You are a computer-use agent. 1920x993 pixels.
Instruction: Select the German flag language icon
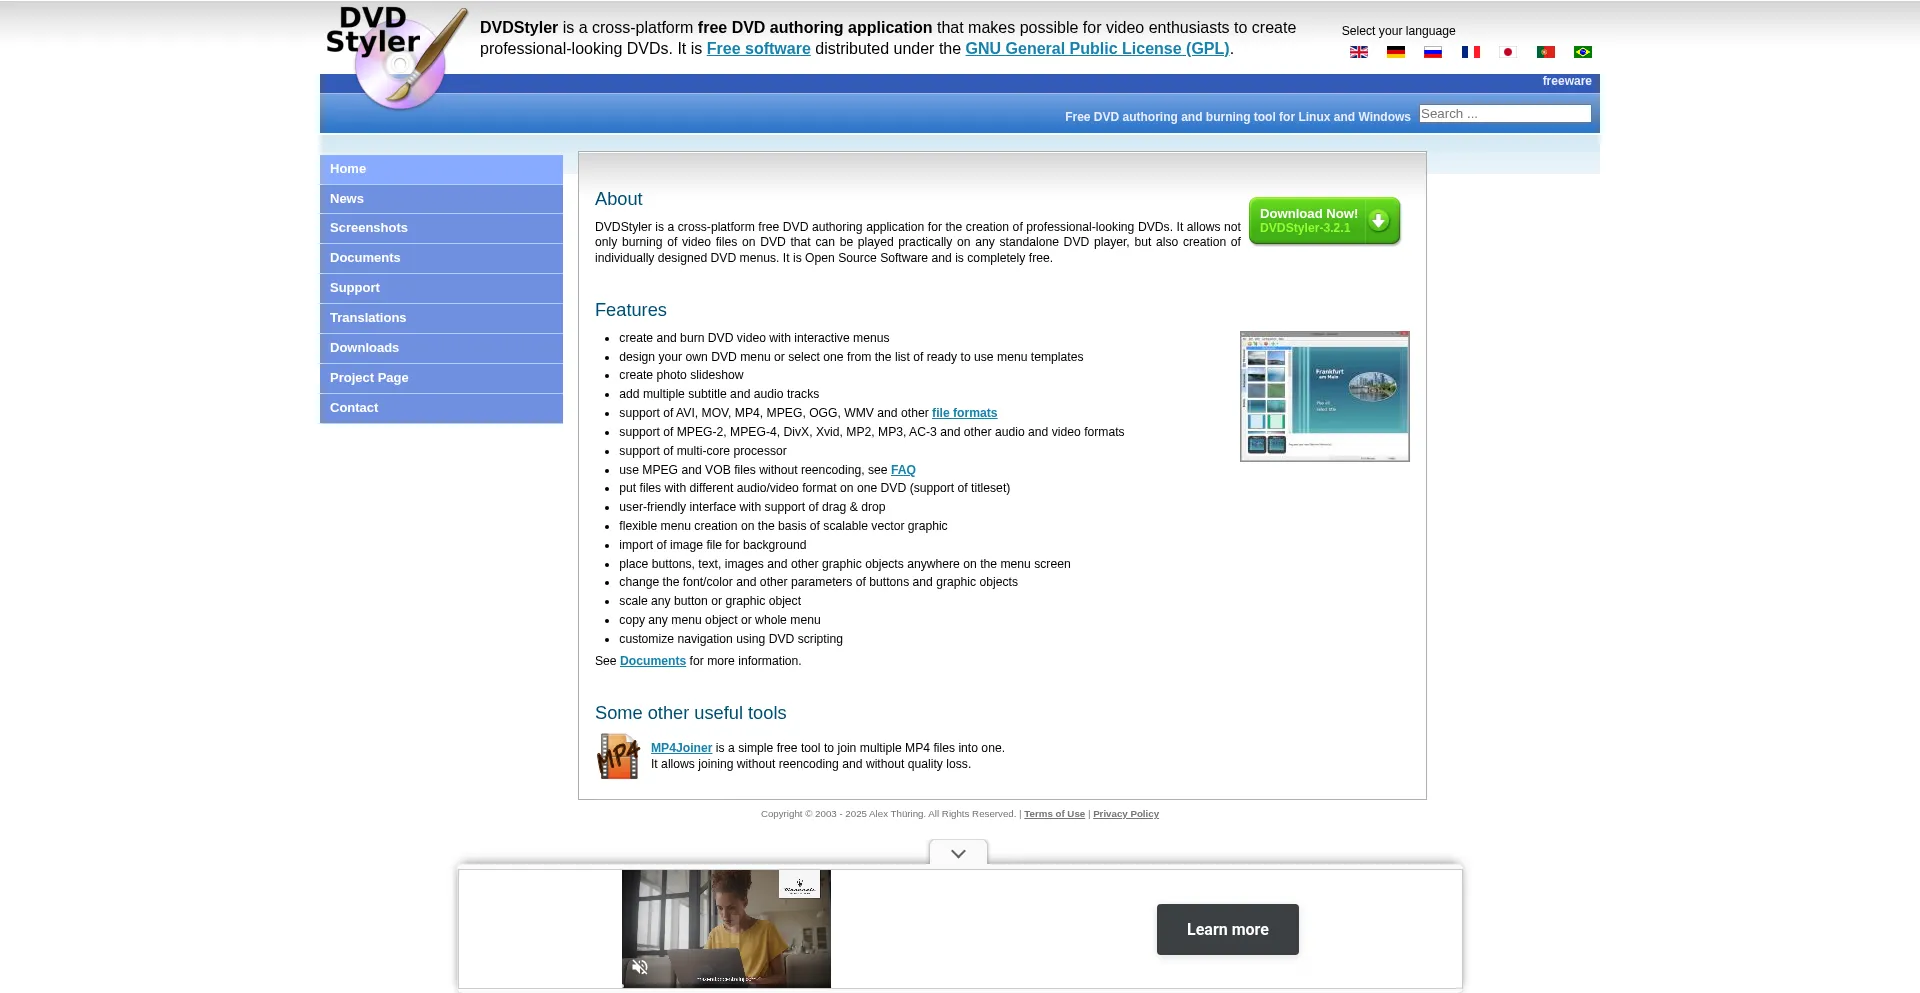coord(1395,52)
